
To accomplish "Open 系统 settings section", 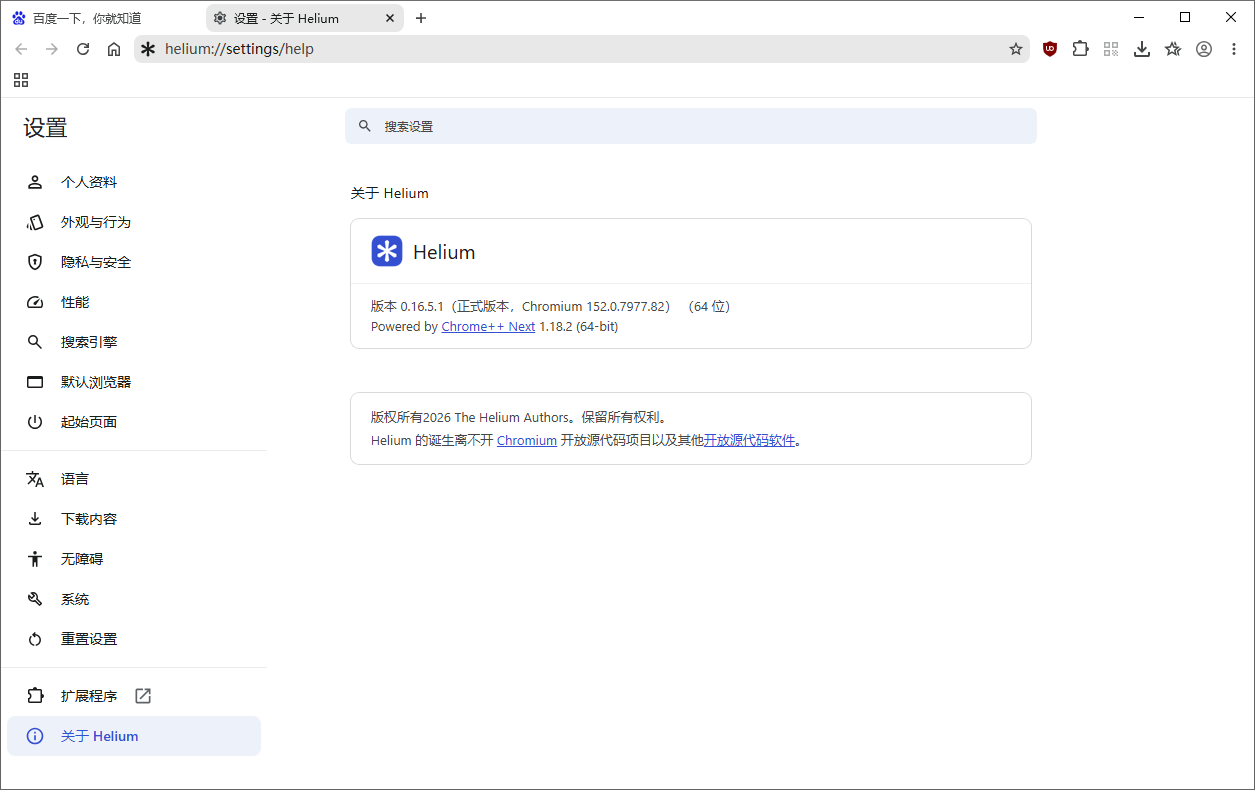I will [x=133, y=599].
